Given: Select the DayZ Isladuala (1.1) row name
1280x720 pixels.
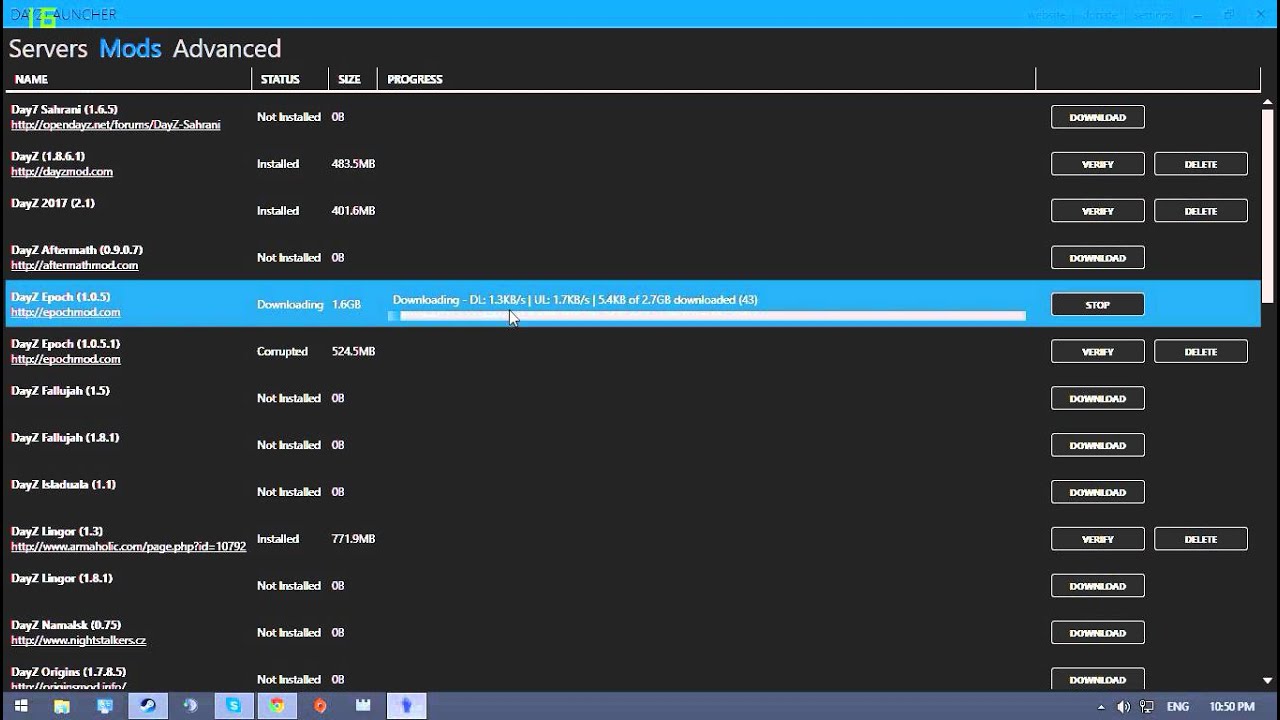Looking at the screenshot, I should pyautogui.click(x=63, y=484).
